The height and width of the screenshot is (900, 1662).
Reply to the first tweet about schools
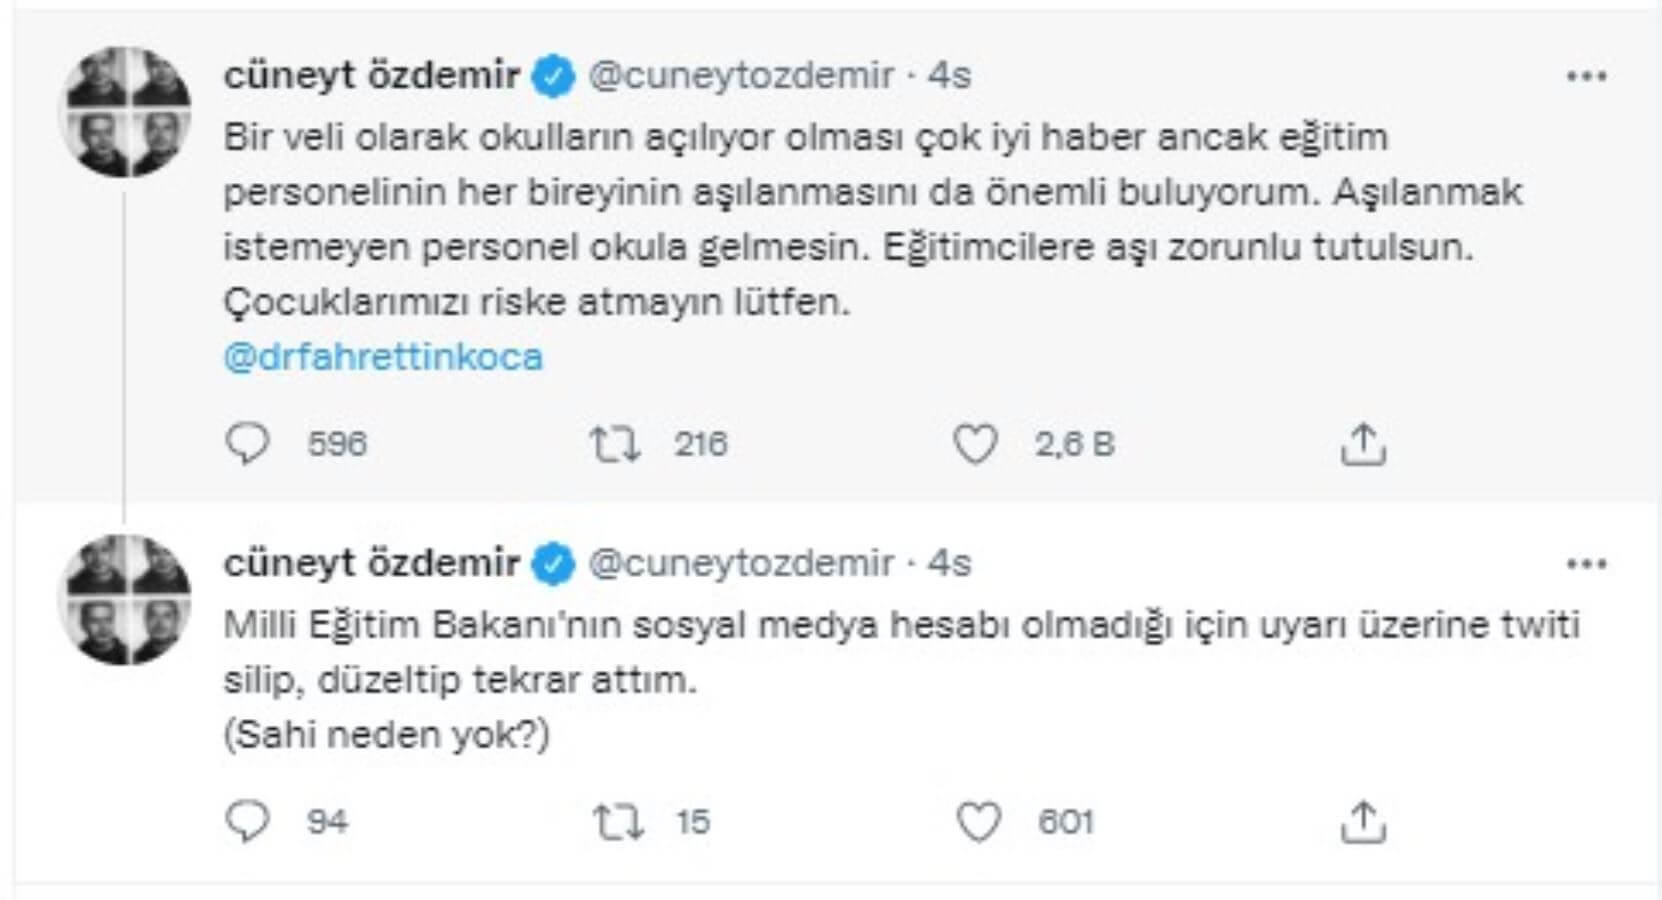(247, 444)
